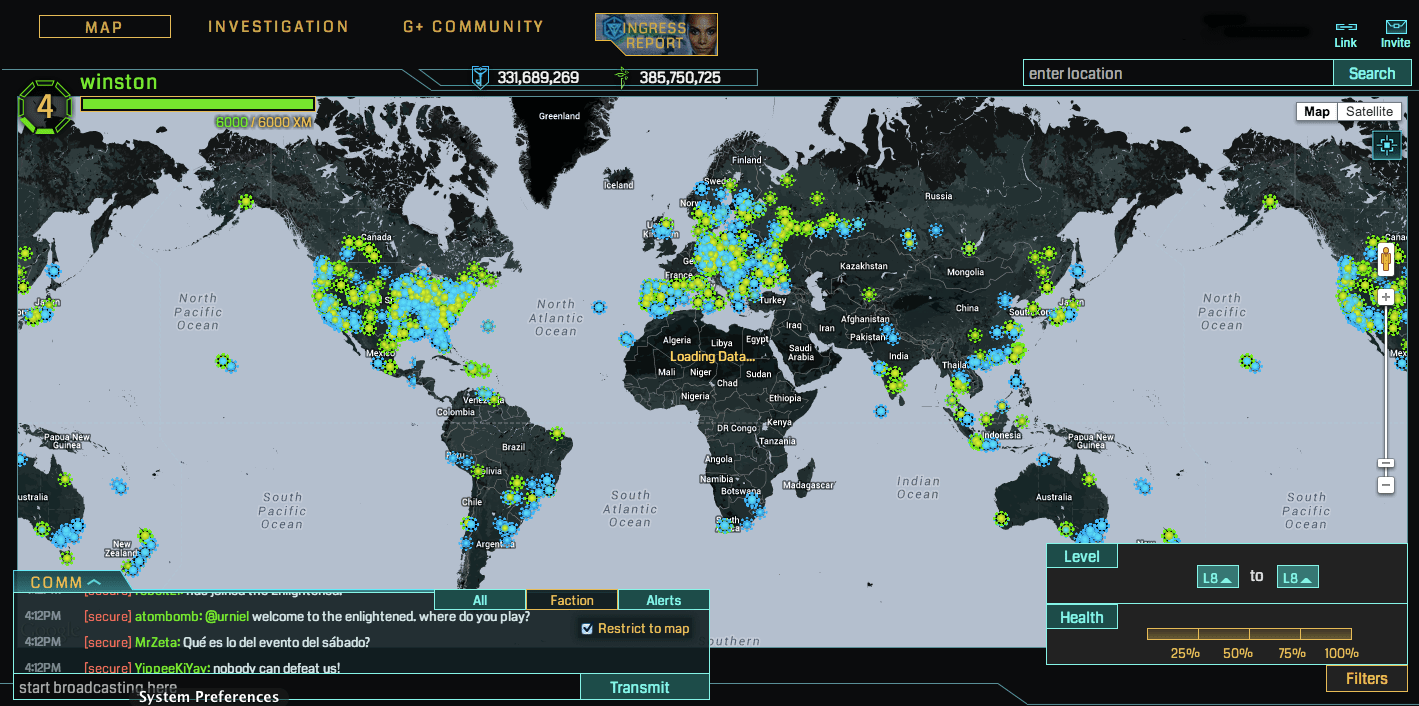This screenshot has width=1419, height=706.
Task: Switch COMM to the Alerts tab
Action: point(664,600)
